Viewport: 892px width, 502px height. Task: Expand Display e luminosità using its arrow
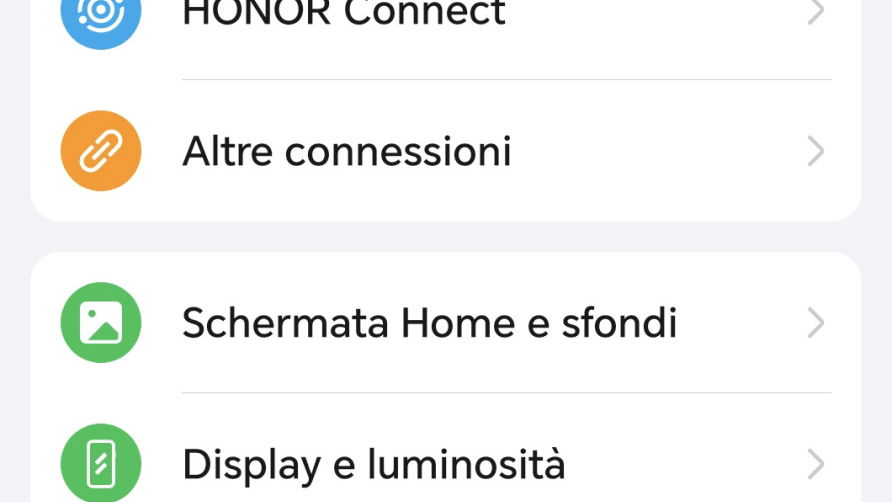[816, 465]
